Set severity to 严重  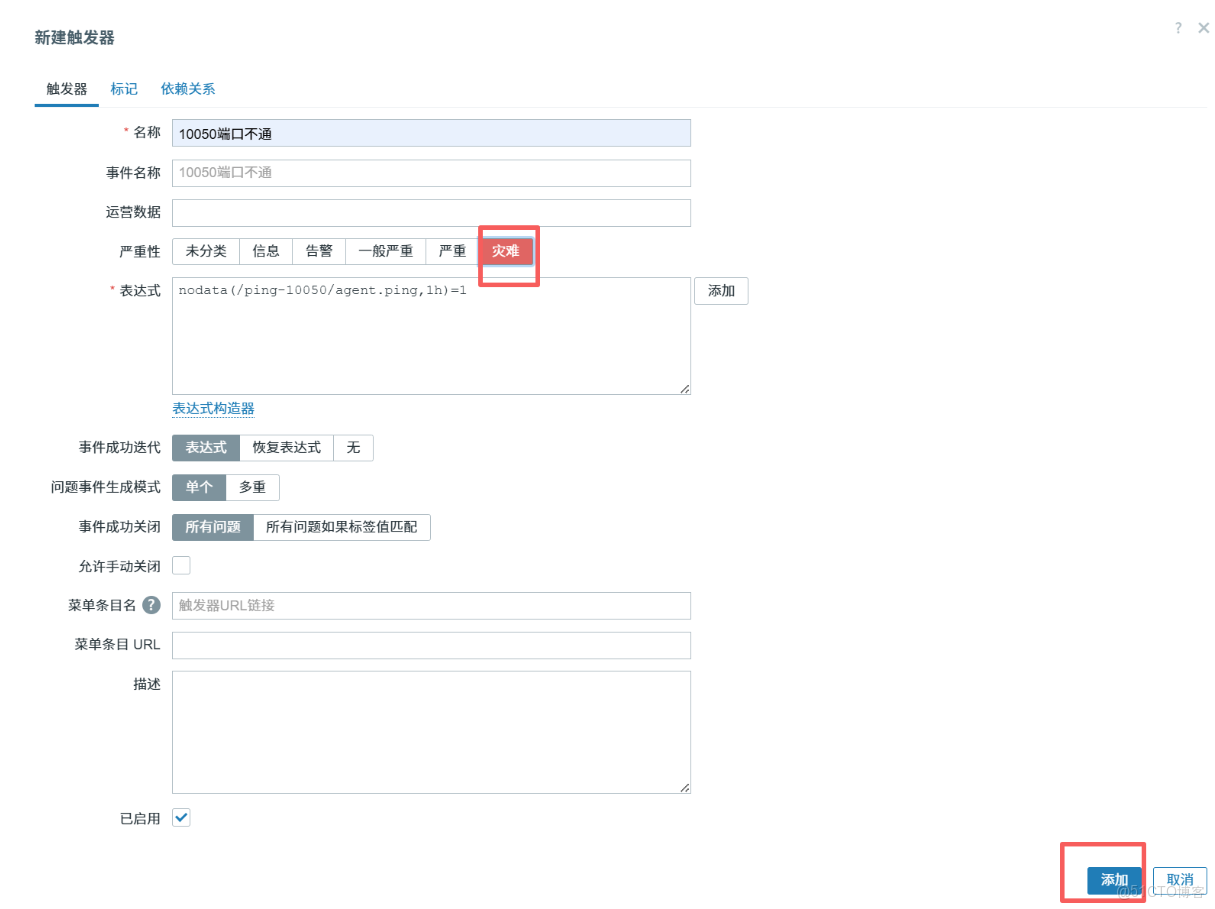453,251
